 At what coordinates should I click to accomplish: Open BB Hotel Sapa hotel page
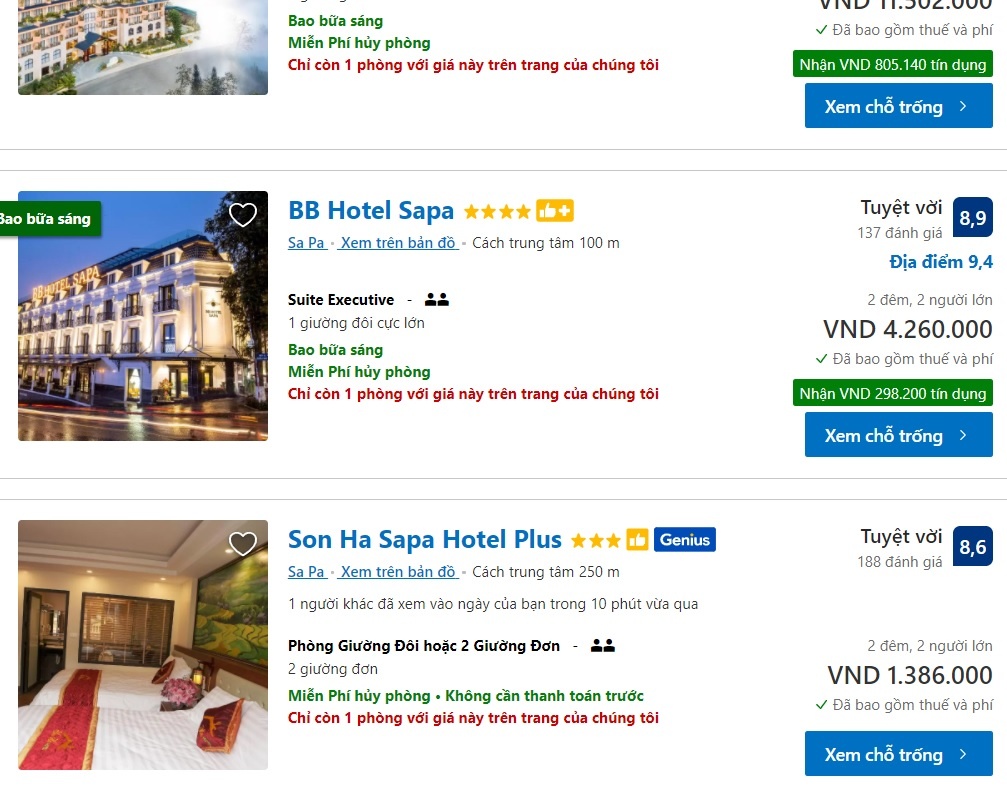pos(371,211)
